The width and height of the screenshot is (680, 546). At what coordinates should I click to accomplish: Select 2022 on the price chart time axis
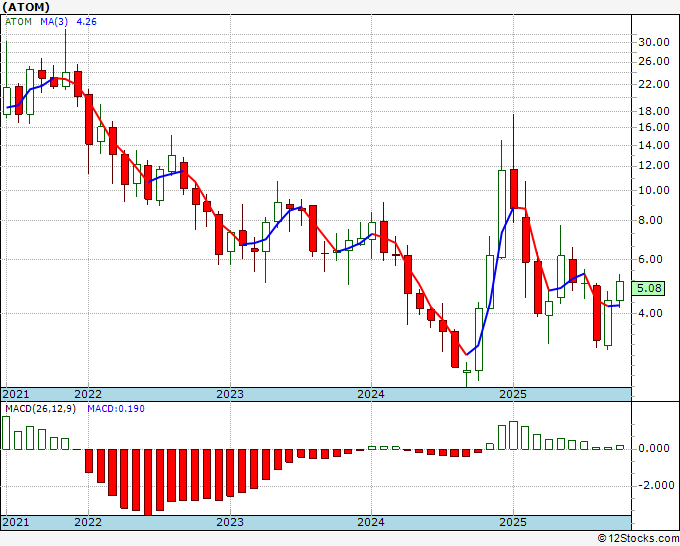click(88, 394)
